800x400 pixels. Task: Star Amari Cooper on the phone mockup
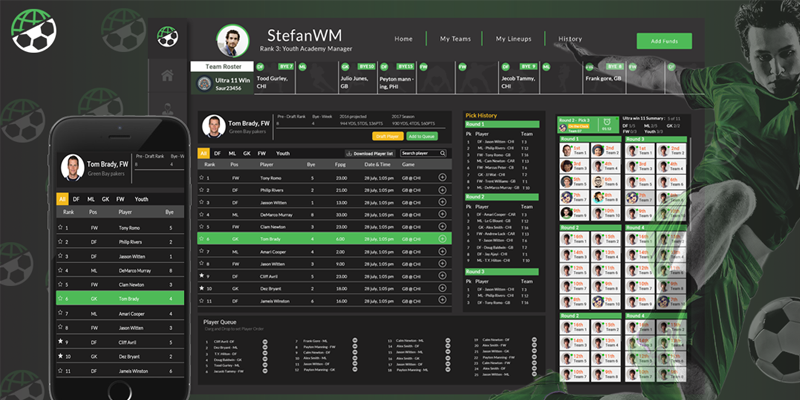point(60,313)
